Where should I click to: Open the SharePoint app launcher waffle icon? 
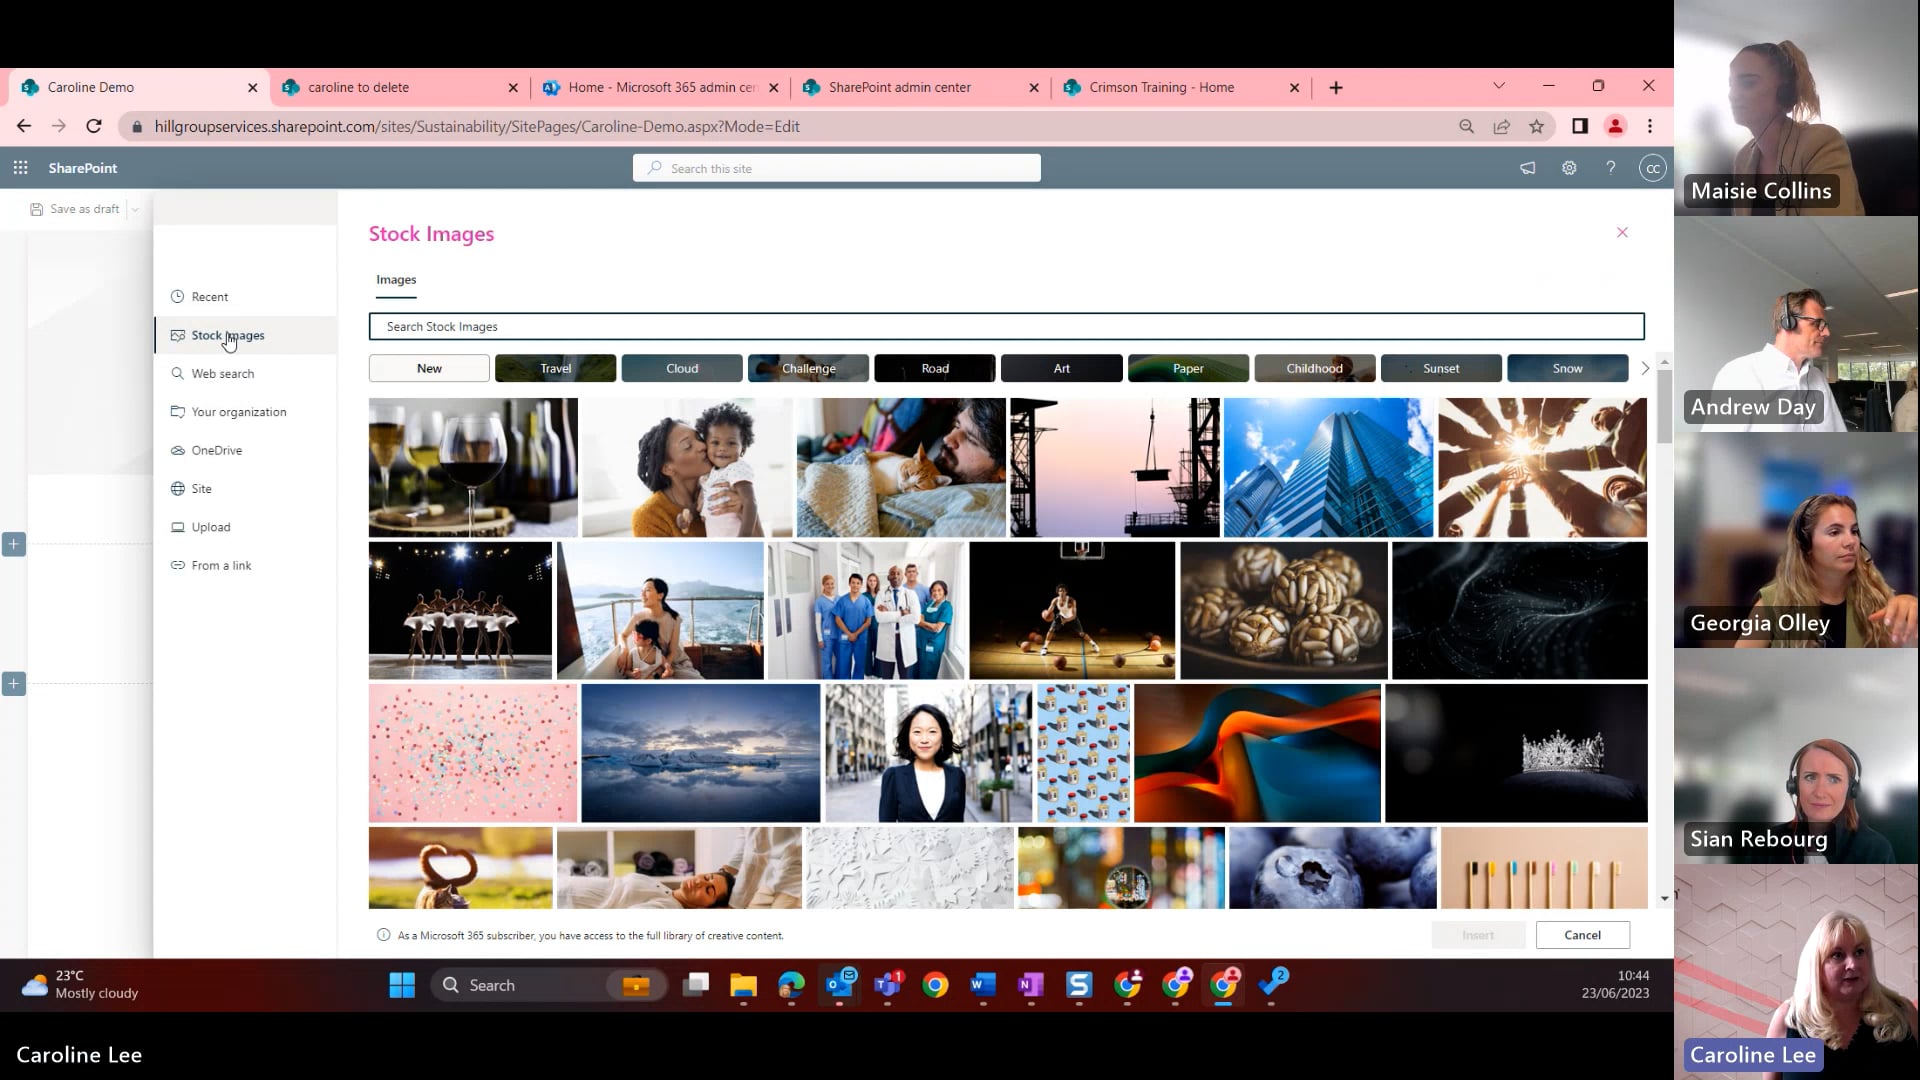[20, 168]
